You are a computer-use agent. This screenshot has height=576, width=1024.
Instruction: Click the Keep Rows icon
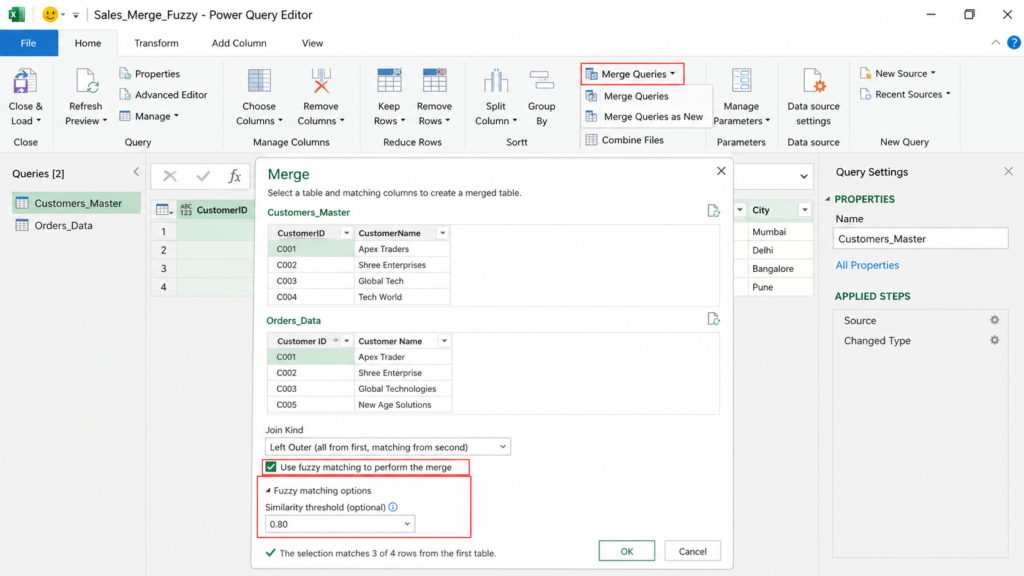(389, 82)
